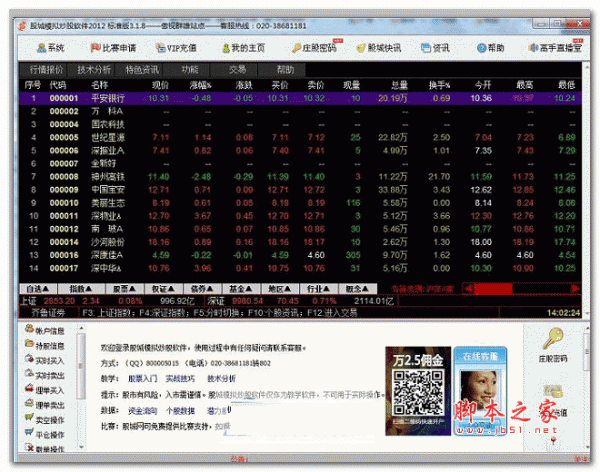
Task: Open the 功能 menu
Action: point(190,70)
